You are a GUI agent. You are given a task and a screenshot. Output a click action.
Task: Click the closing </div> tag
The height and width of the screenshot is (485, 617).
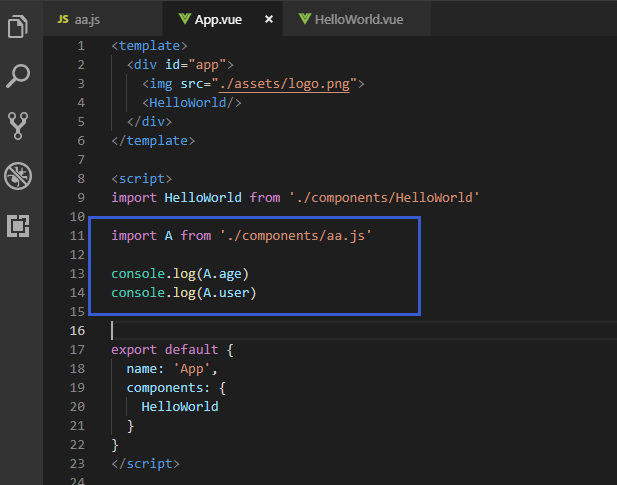click(149, 122)
